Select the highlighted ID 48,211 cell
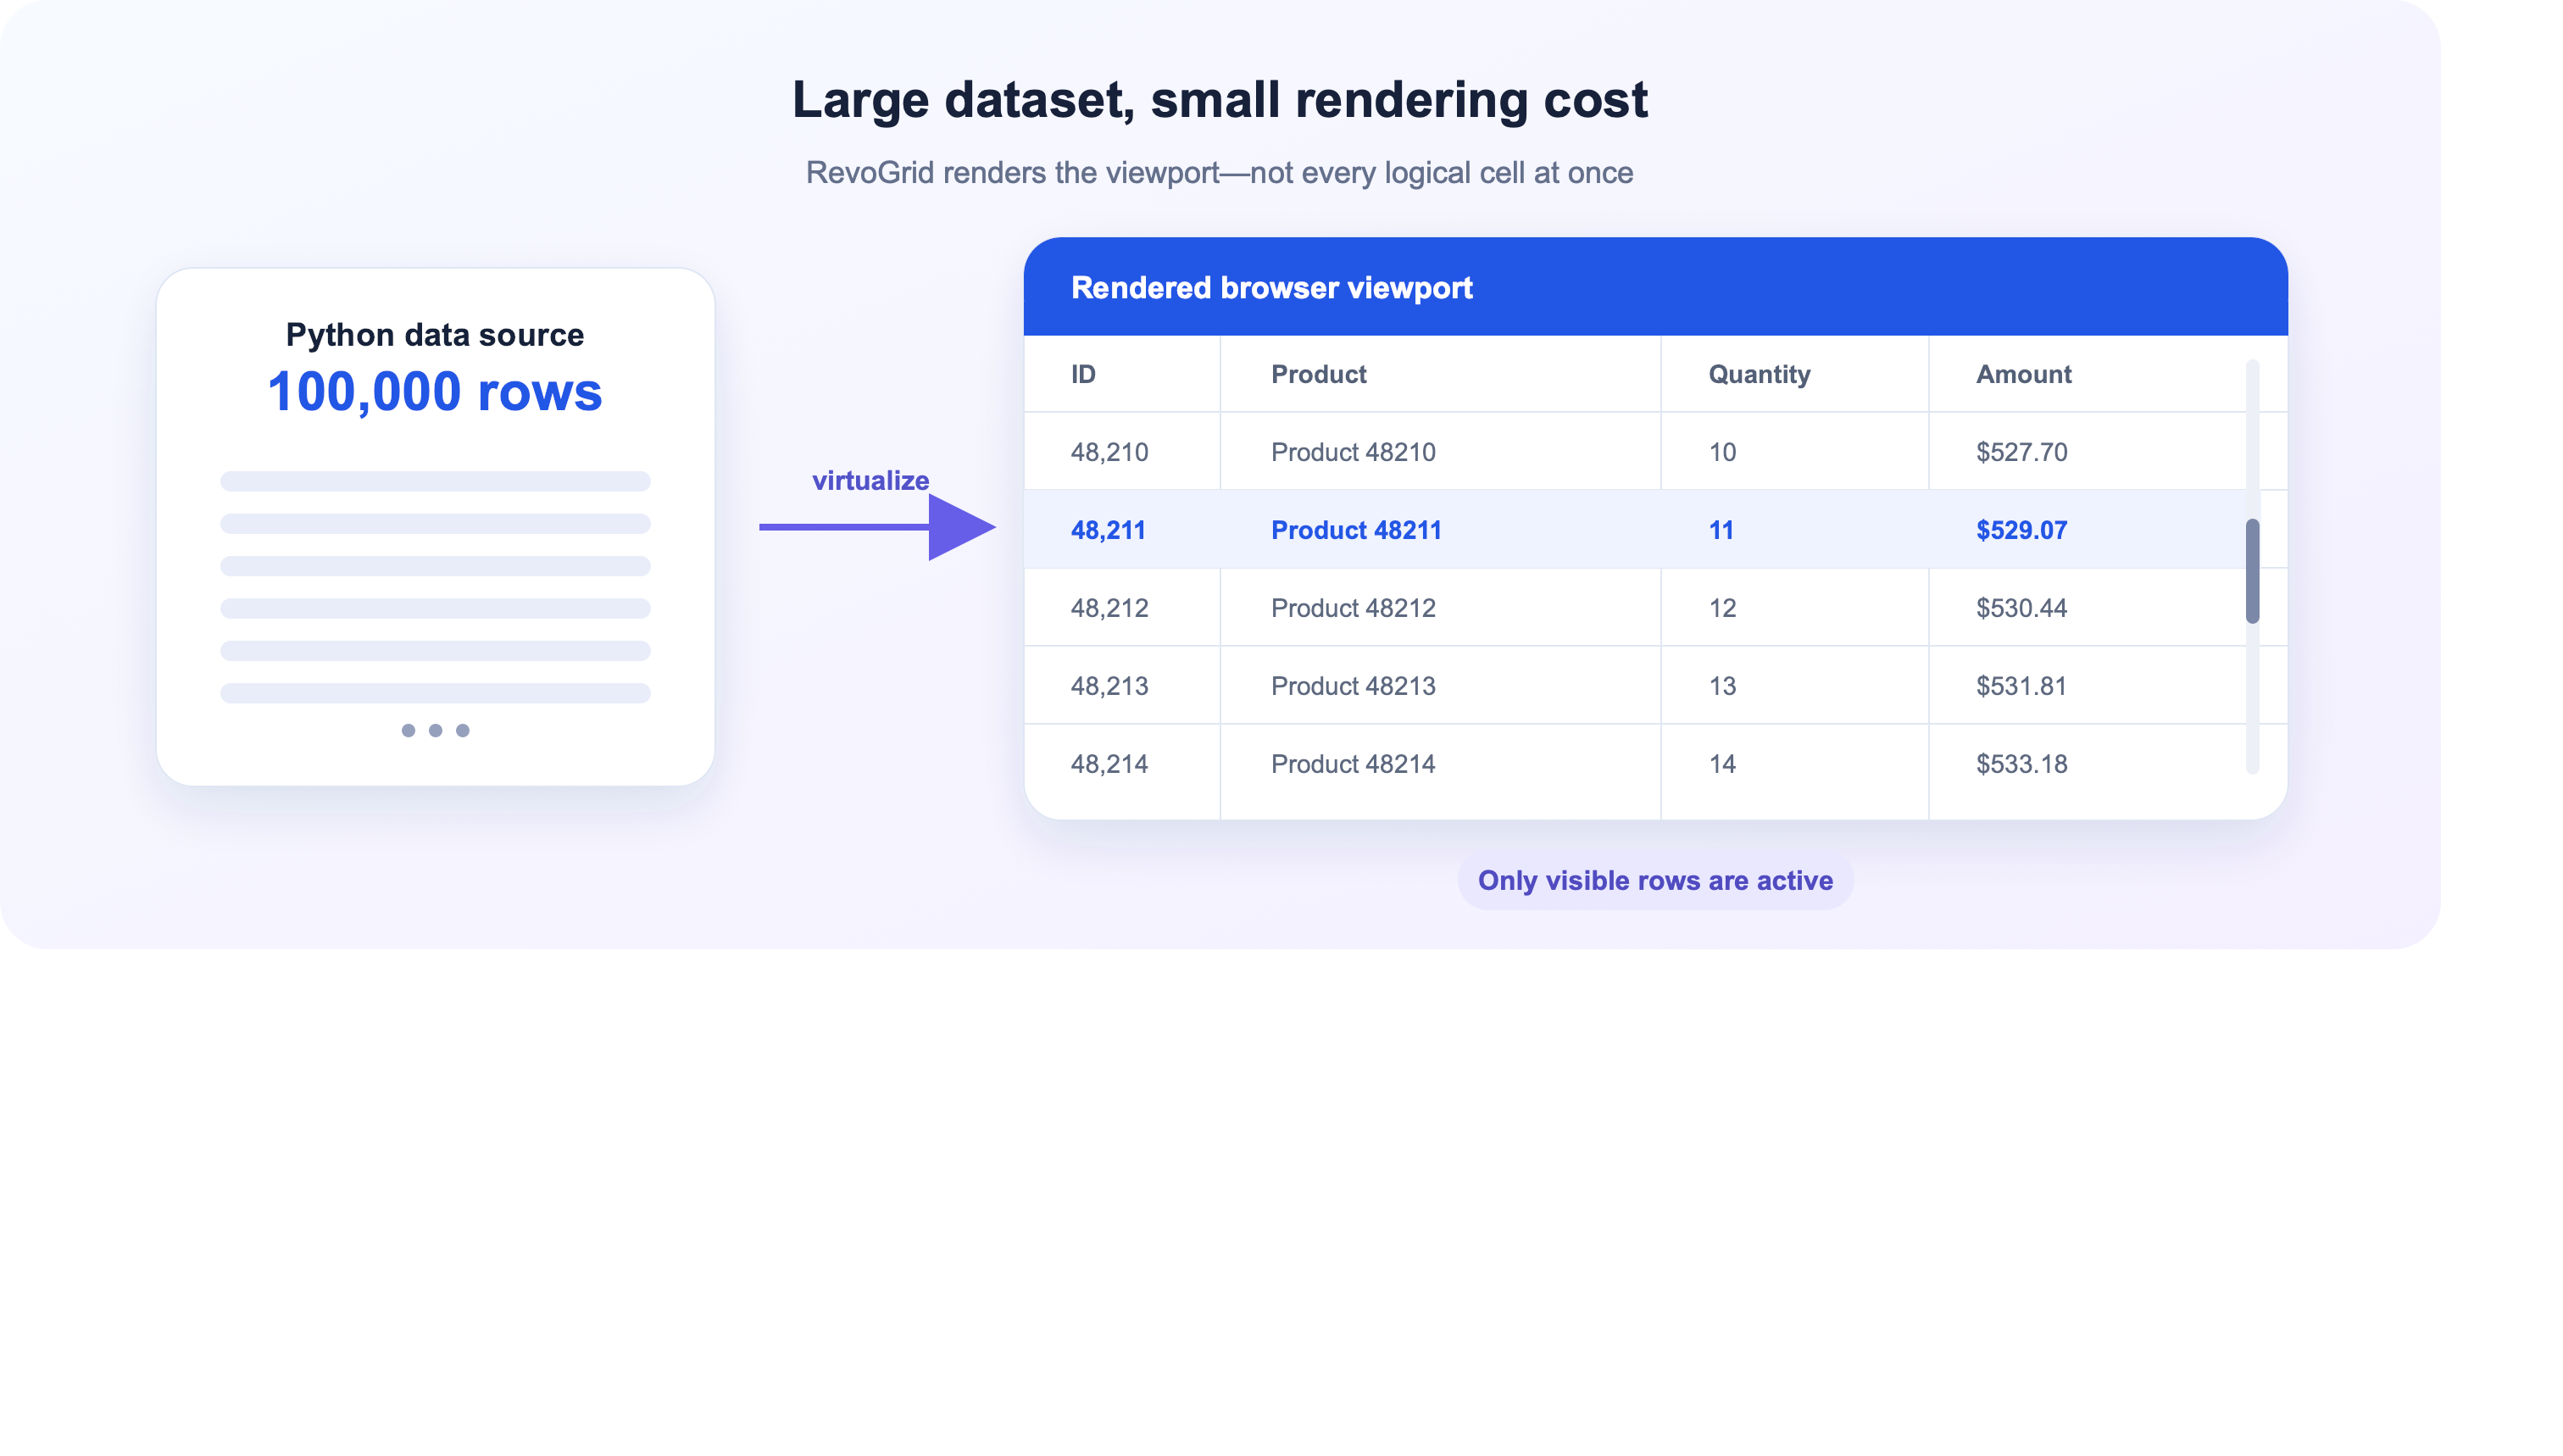The image size is (2563, 1456). tap(1121, 530)
